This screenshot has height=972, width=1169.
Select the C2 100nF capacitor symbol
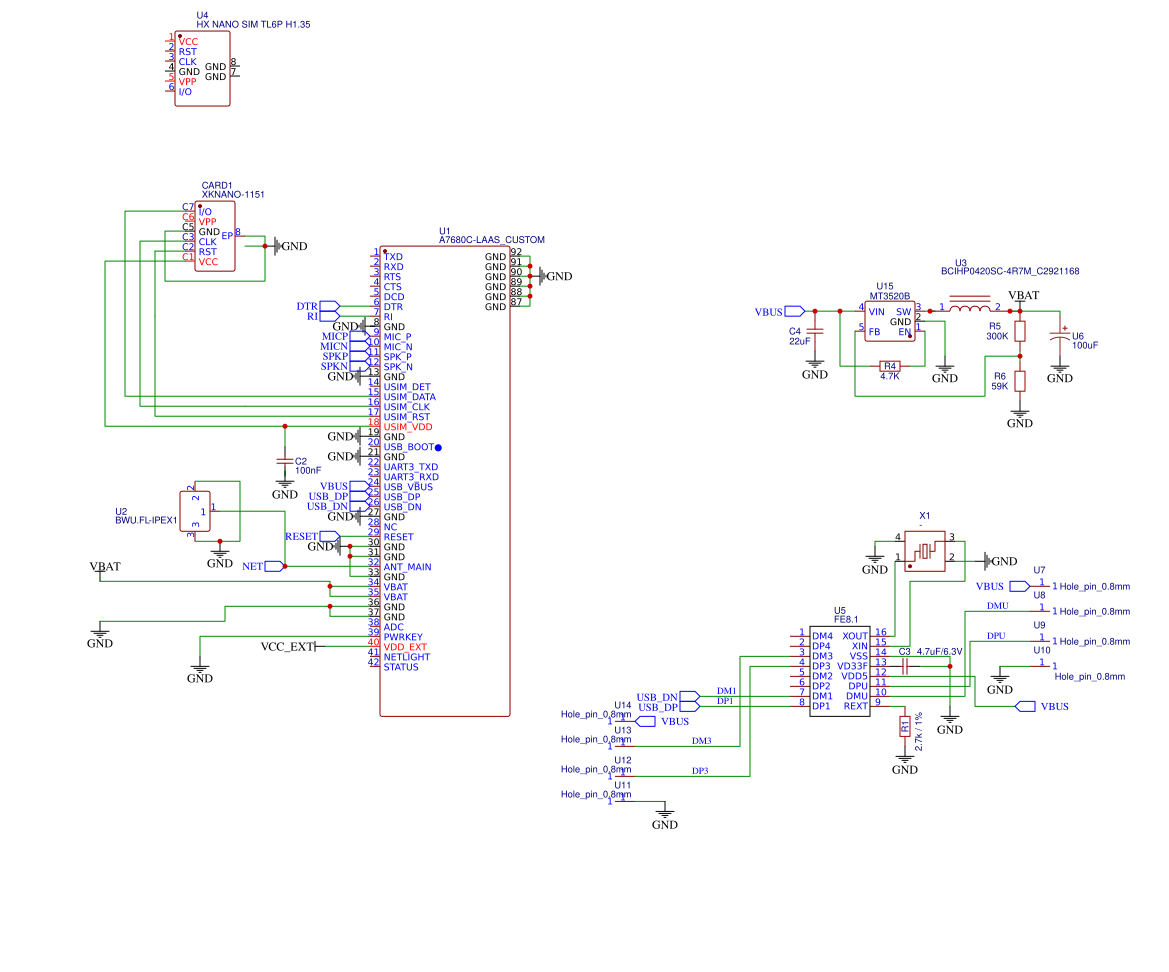coord(285,461)
